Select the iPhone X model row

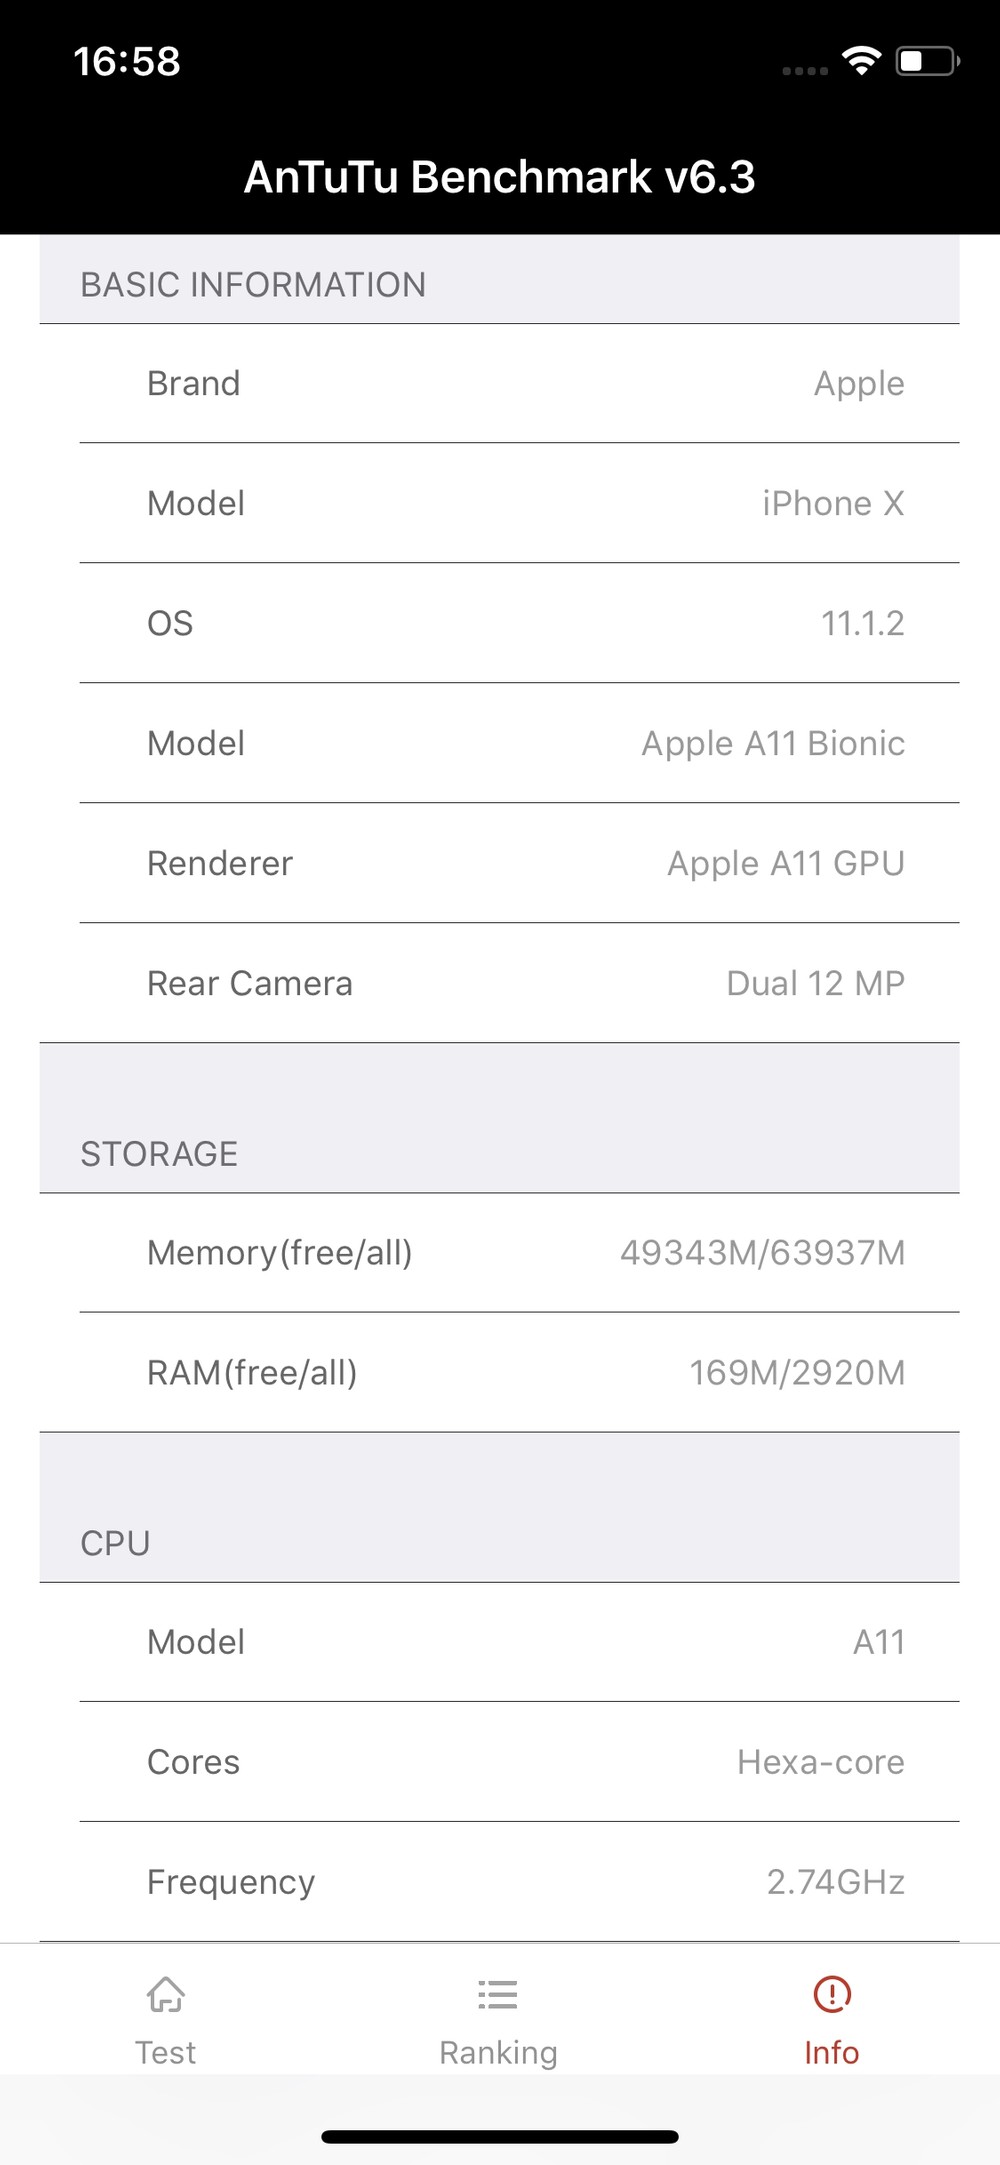tap(520, 503)
